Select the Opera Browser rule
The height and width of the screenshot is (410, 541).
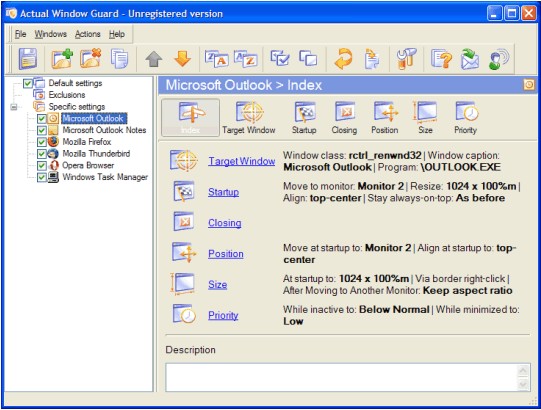click(88, 165)
